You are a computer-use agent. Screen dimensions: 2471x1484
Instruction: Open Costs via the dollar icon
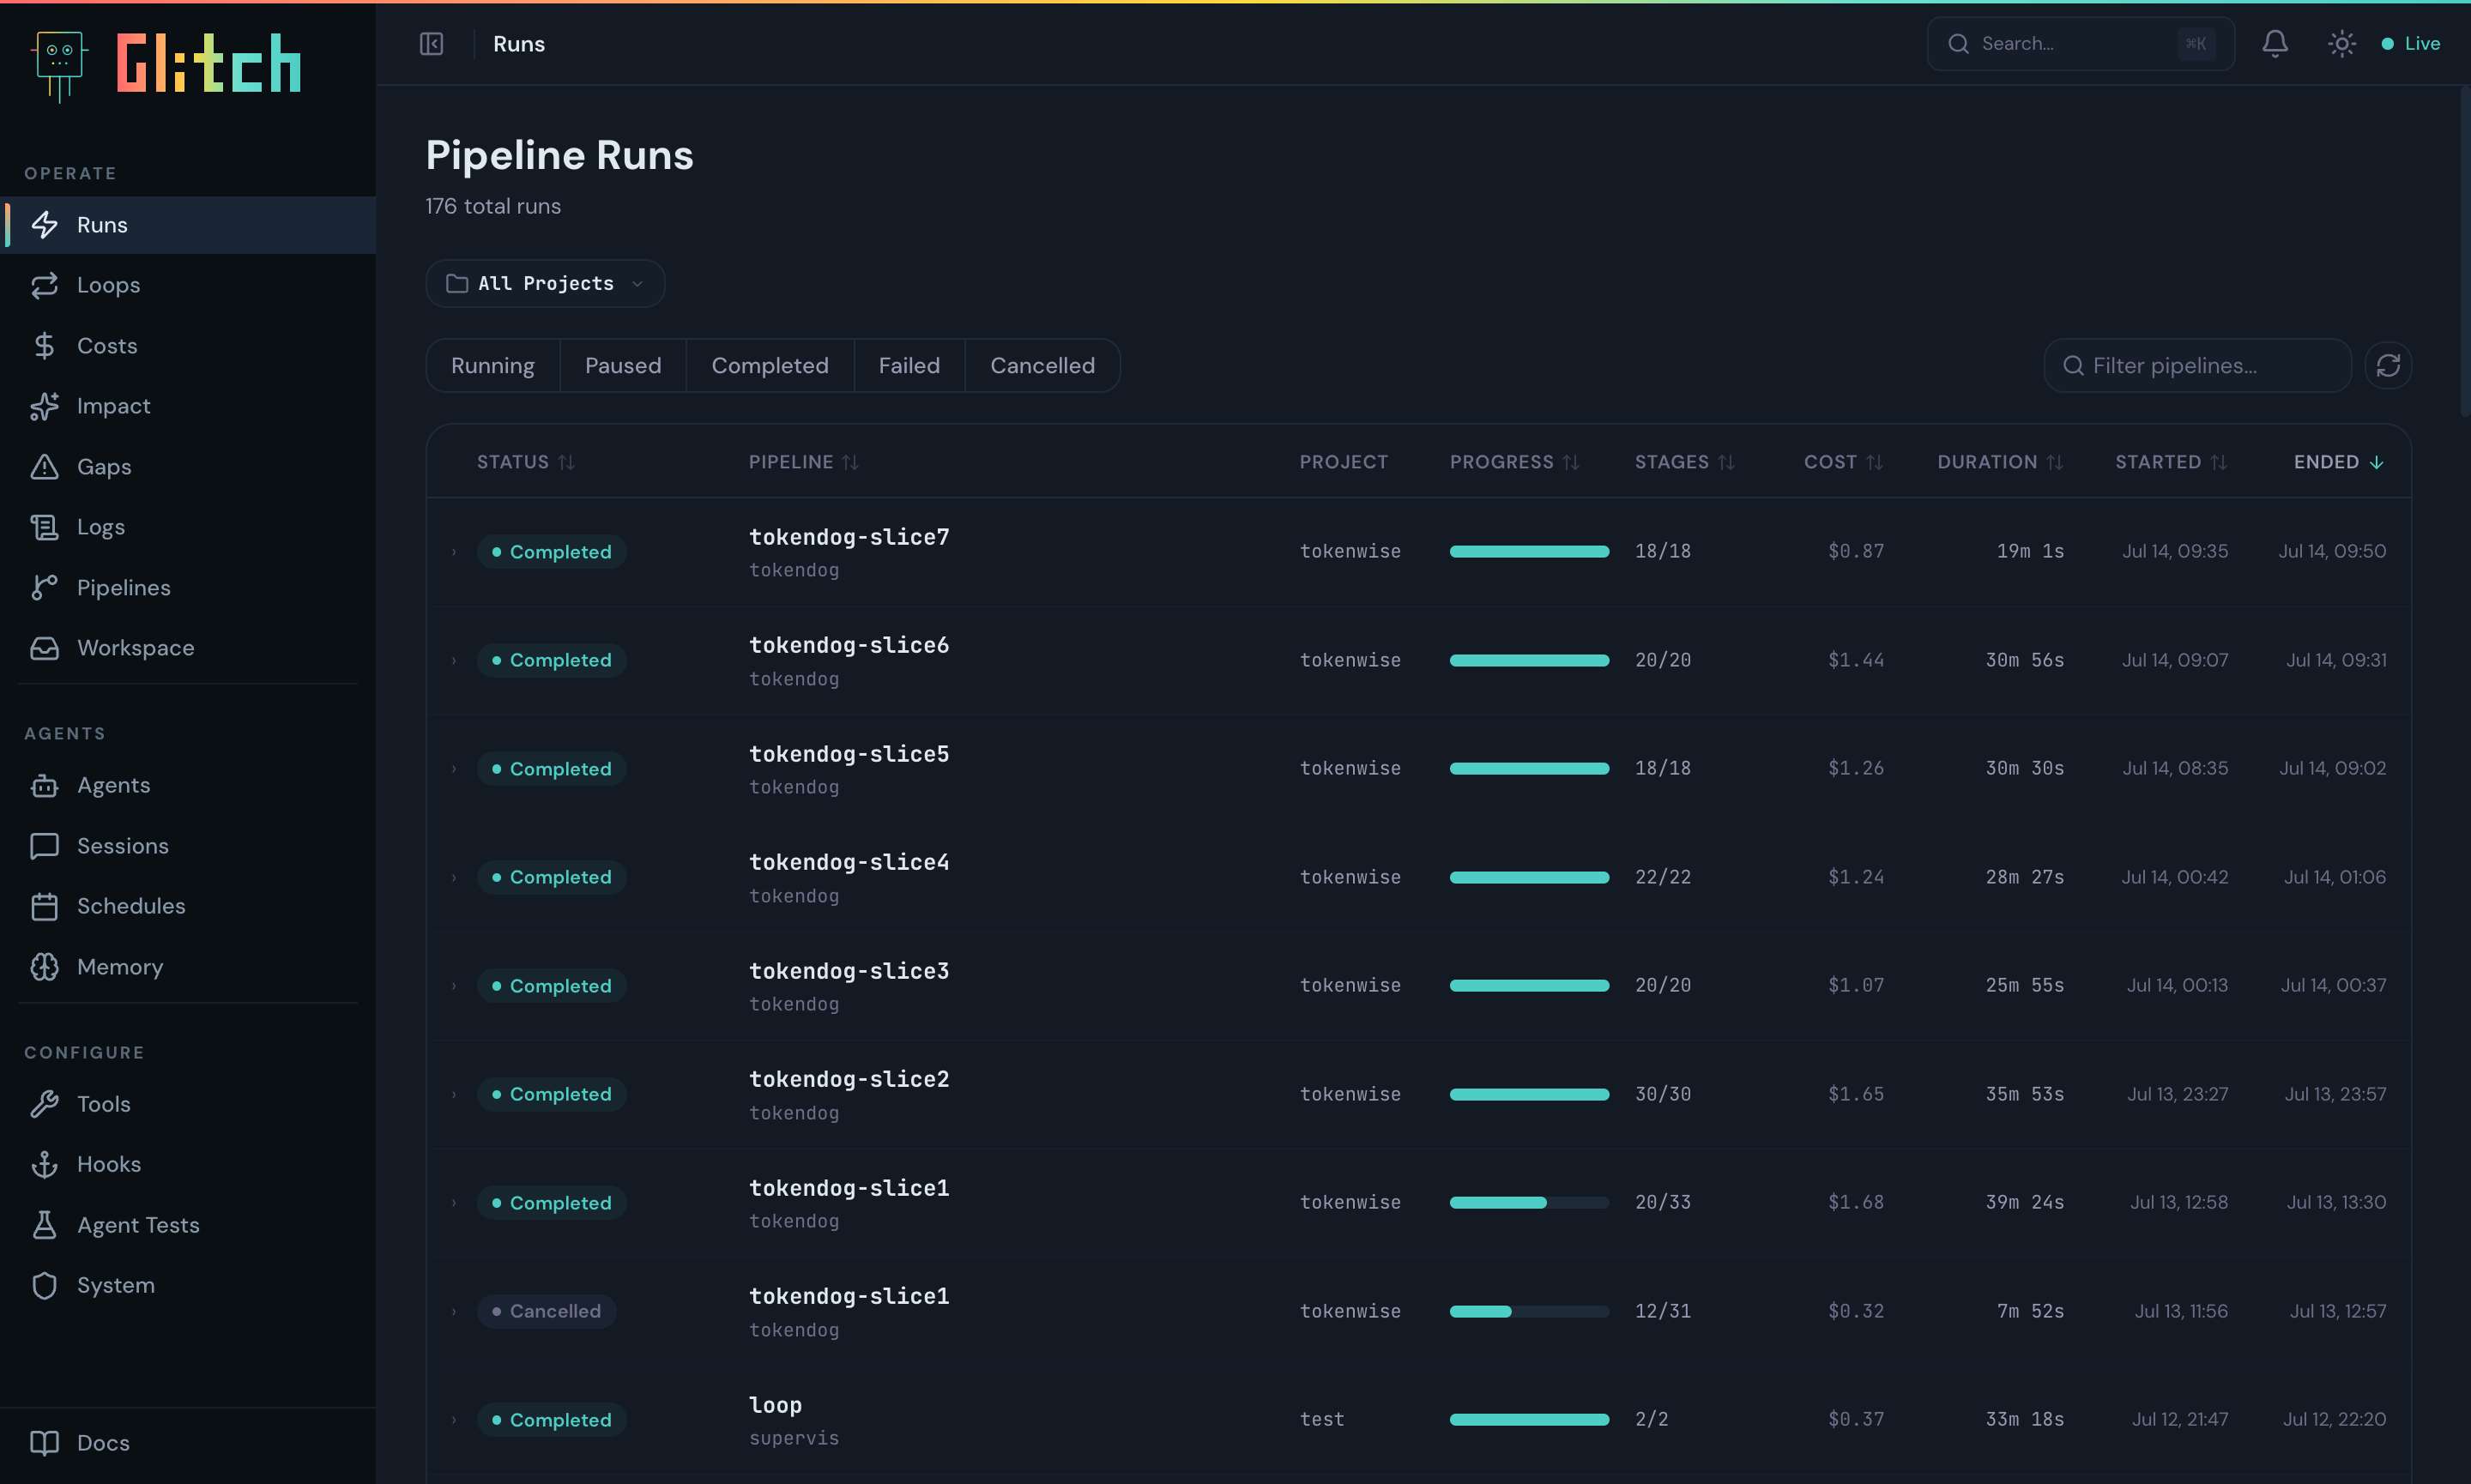tap(44, 346)
